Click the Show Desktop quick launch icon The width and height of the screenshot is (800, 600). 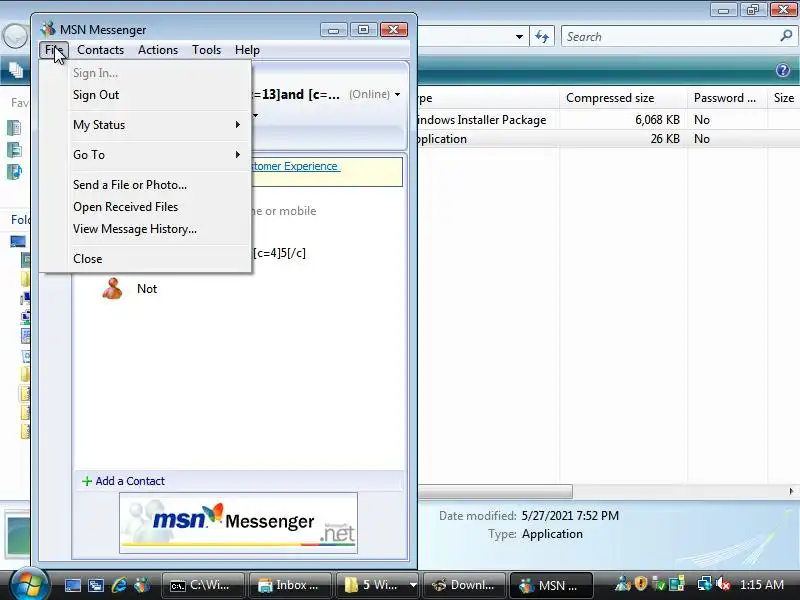click(72, 585)
